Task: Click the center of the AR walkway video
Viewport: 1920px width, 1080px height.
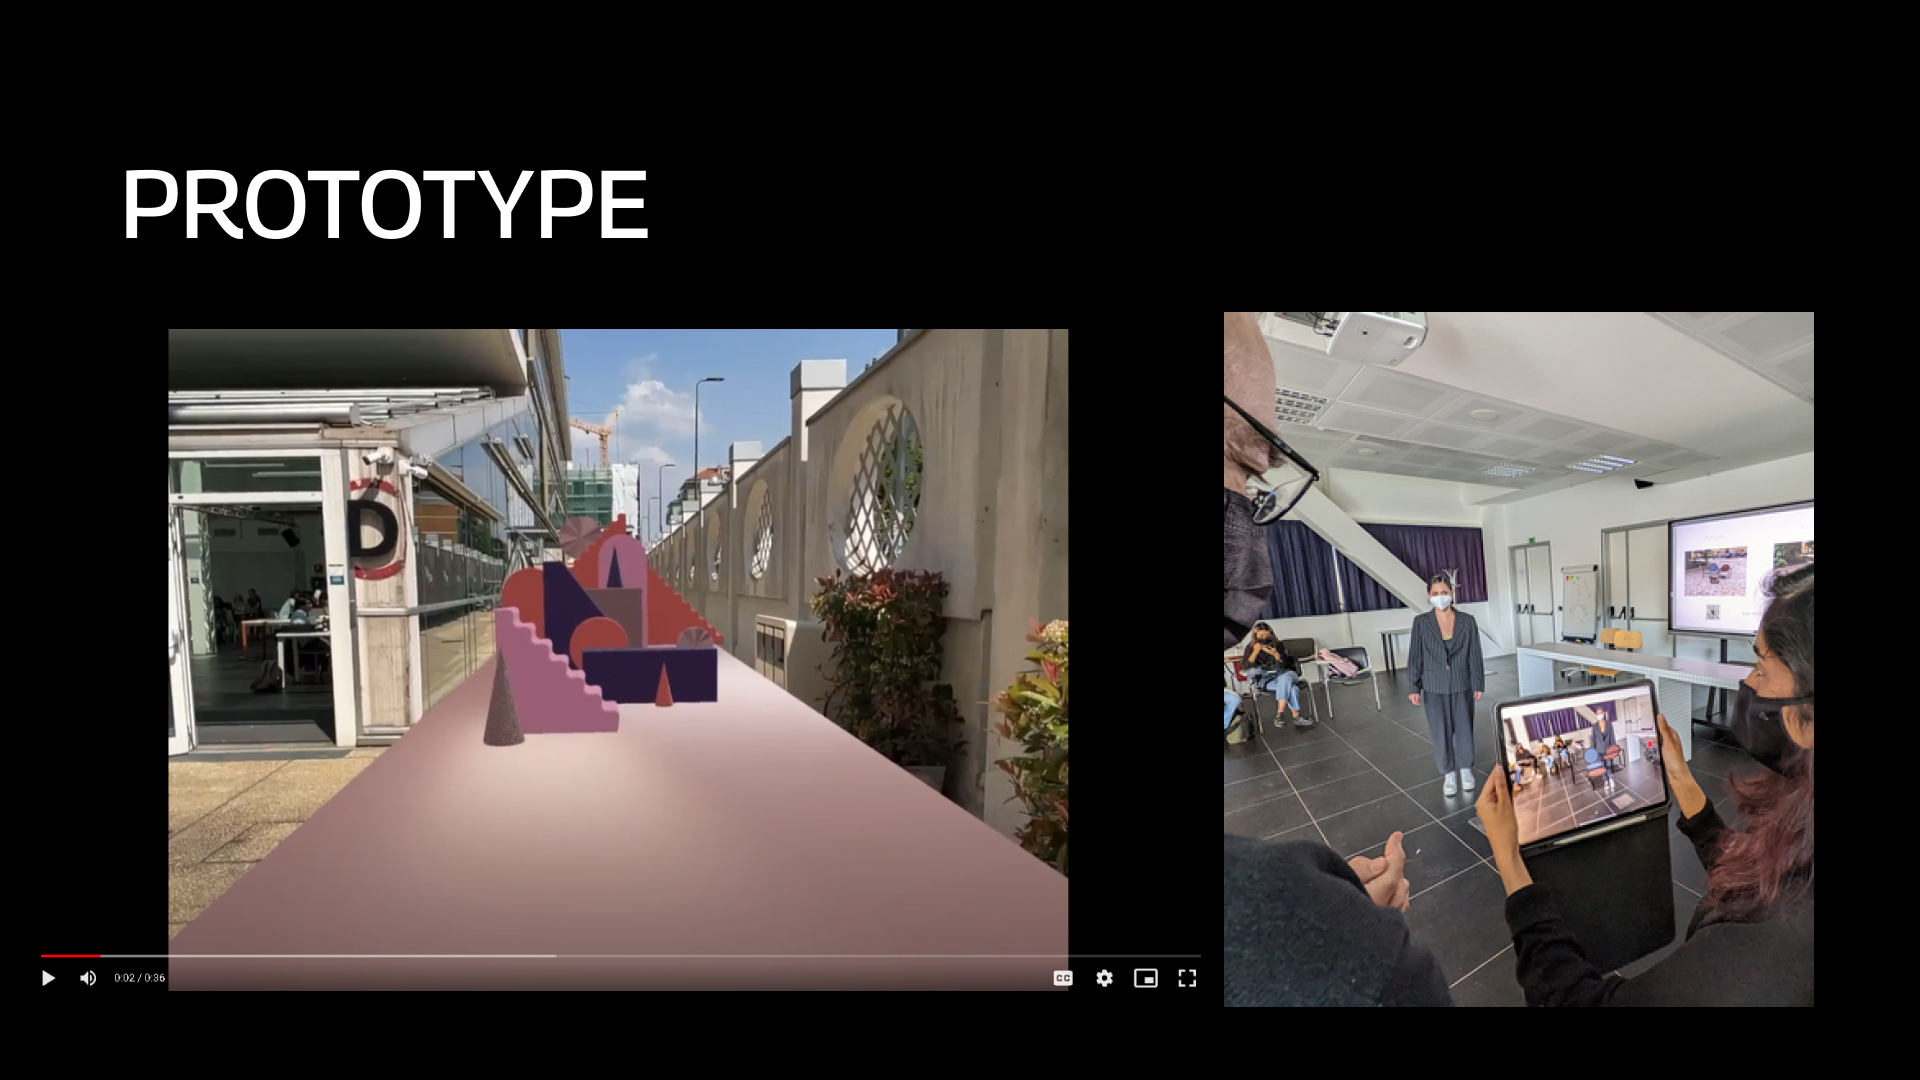Action: click(x=618, y=640)
